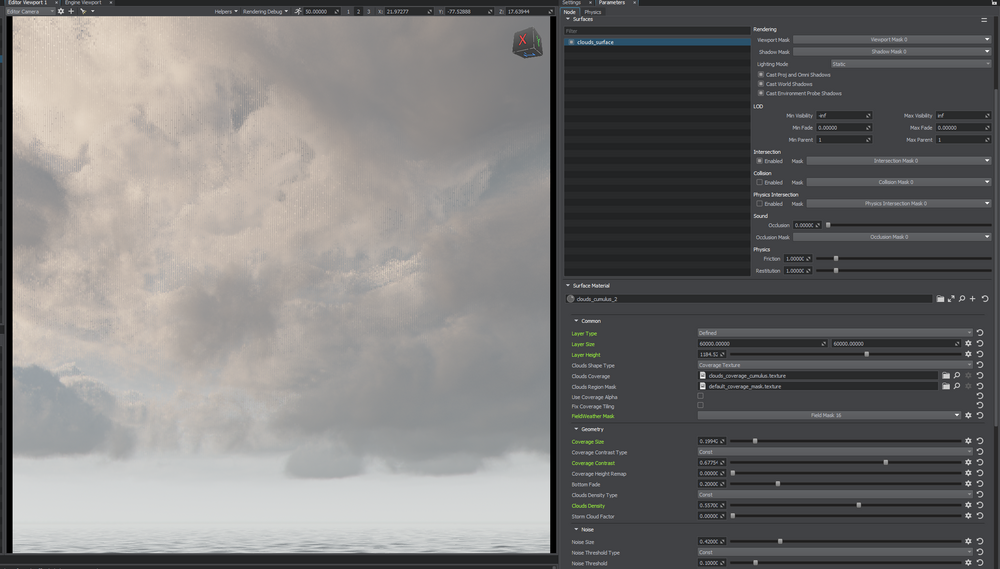Switch to Settings panel tab
This screenshot has width=1000, height=569.
pyautogui.click(x=571, y=3)
